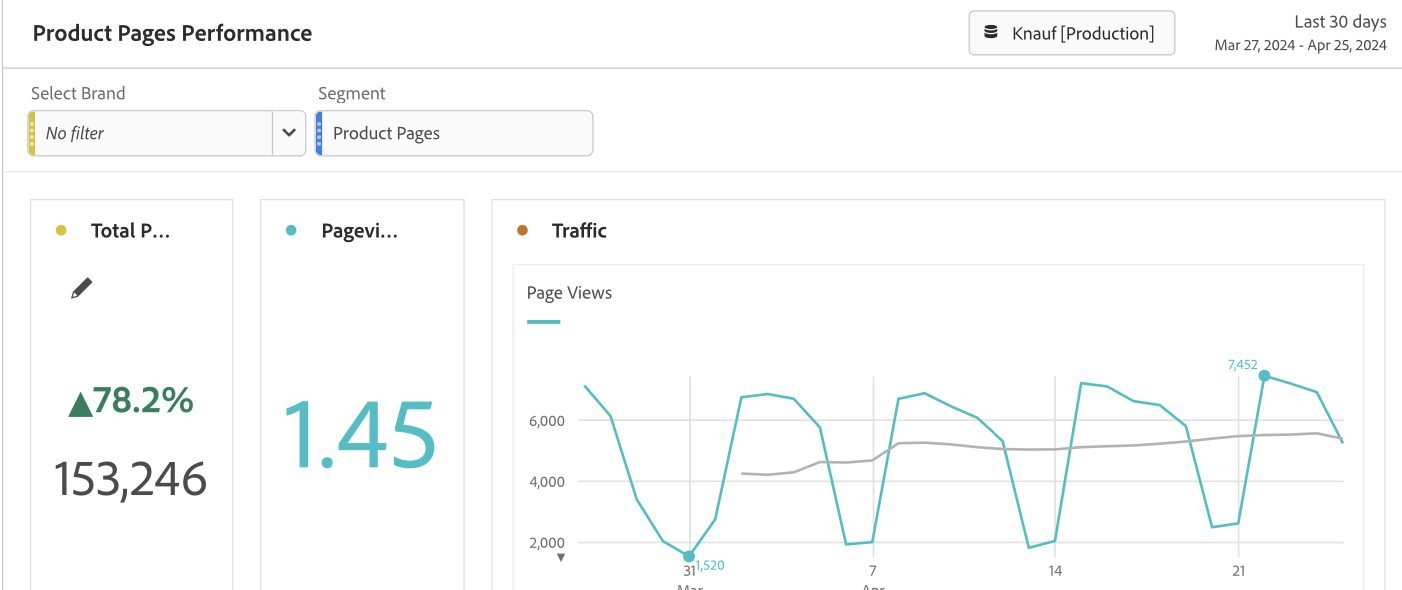Click the database icon beside Knauf [Production]

[991, 33]
